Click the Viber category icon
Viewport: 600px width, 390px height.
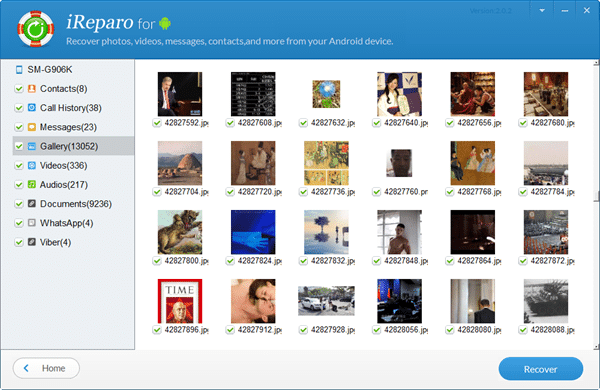(x=32, y=242)
